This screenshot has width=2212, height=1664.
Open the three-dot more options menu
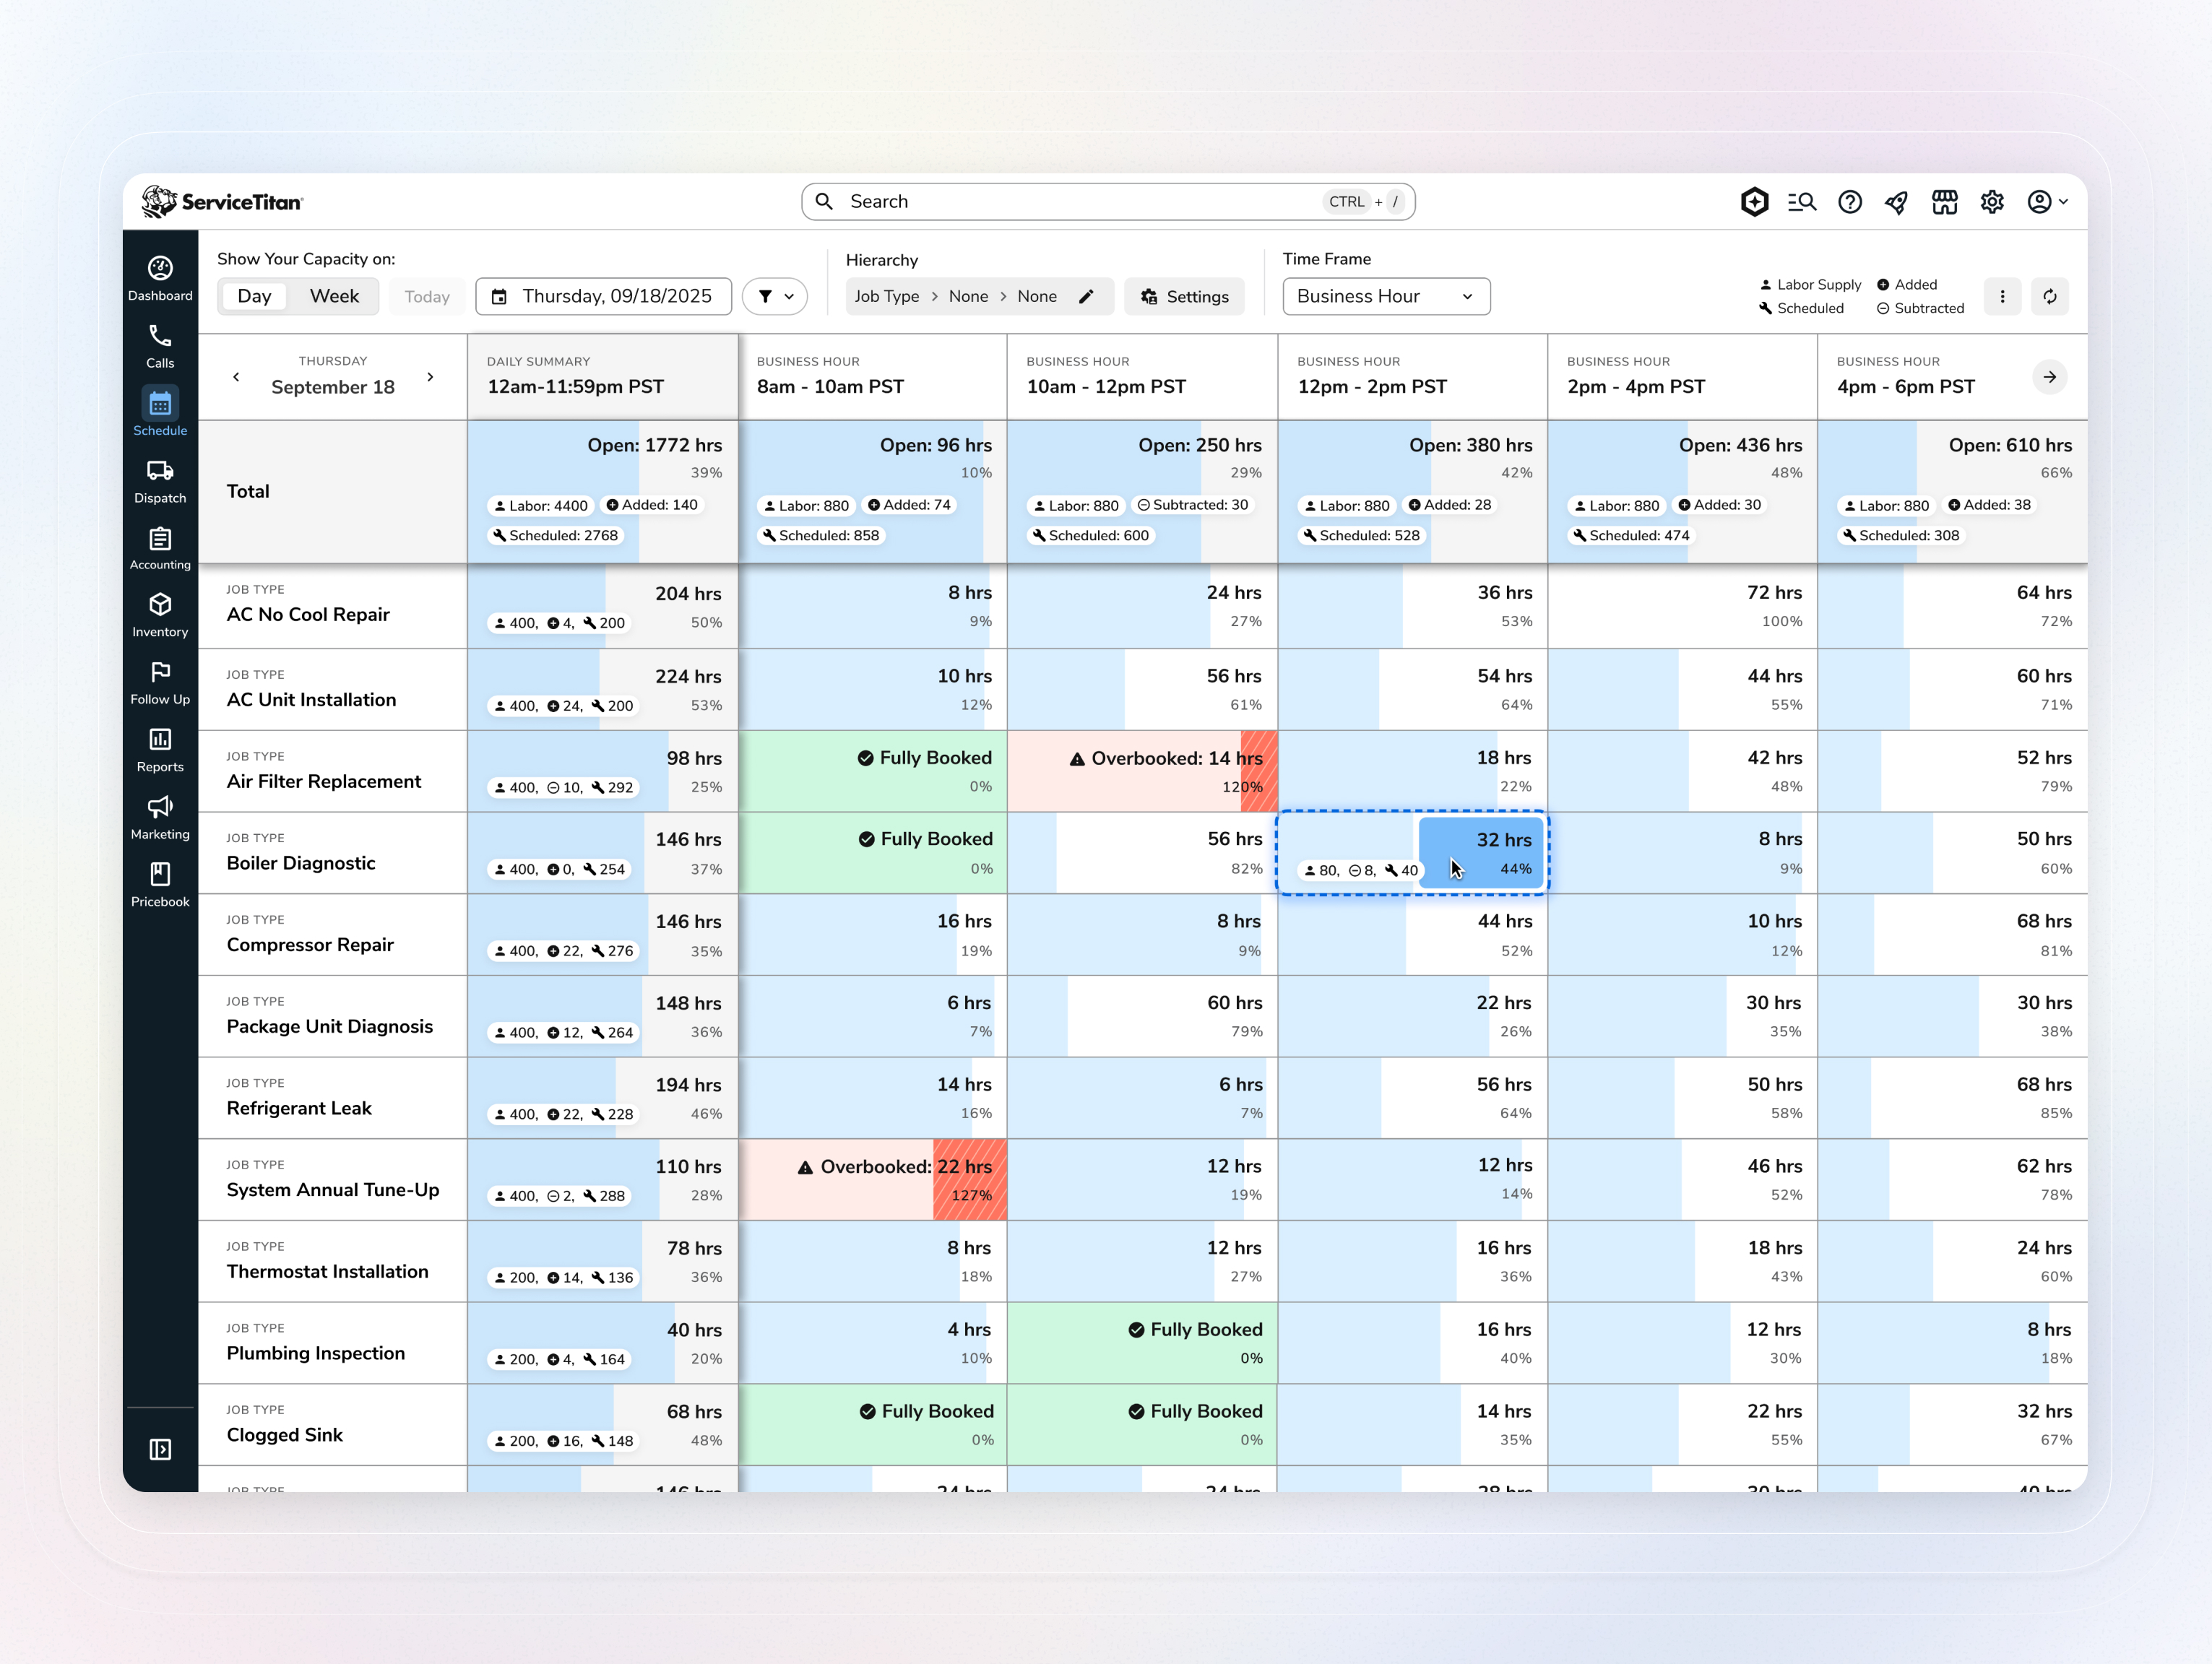pyautogui.click(x=2002, y=296)
